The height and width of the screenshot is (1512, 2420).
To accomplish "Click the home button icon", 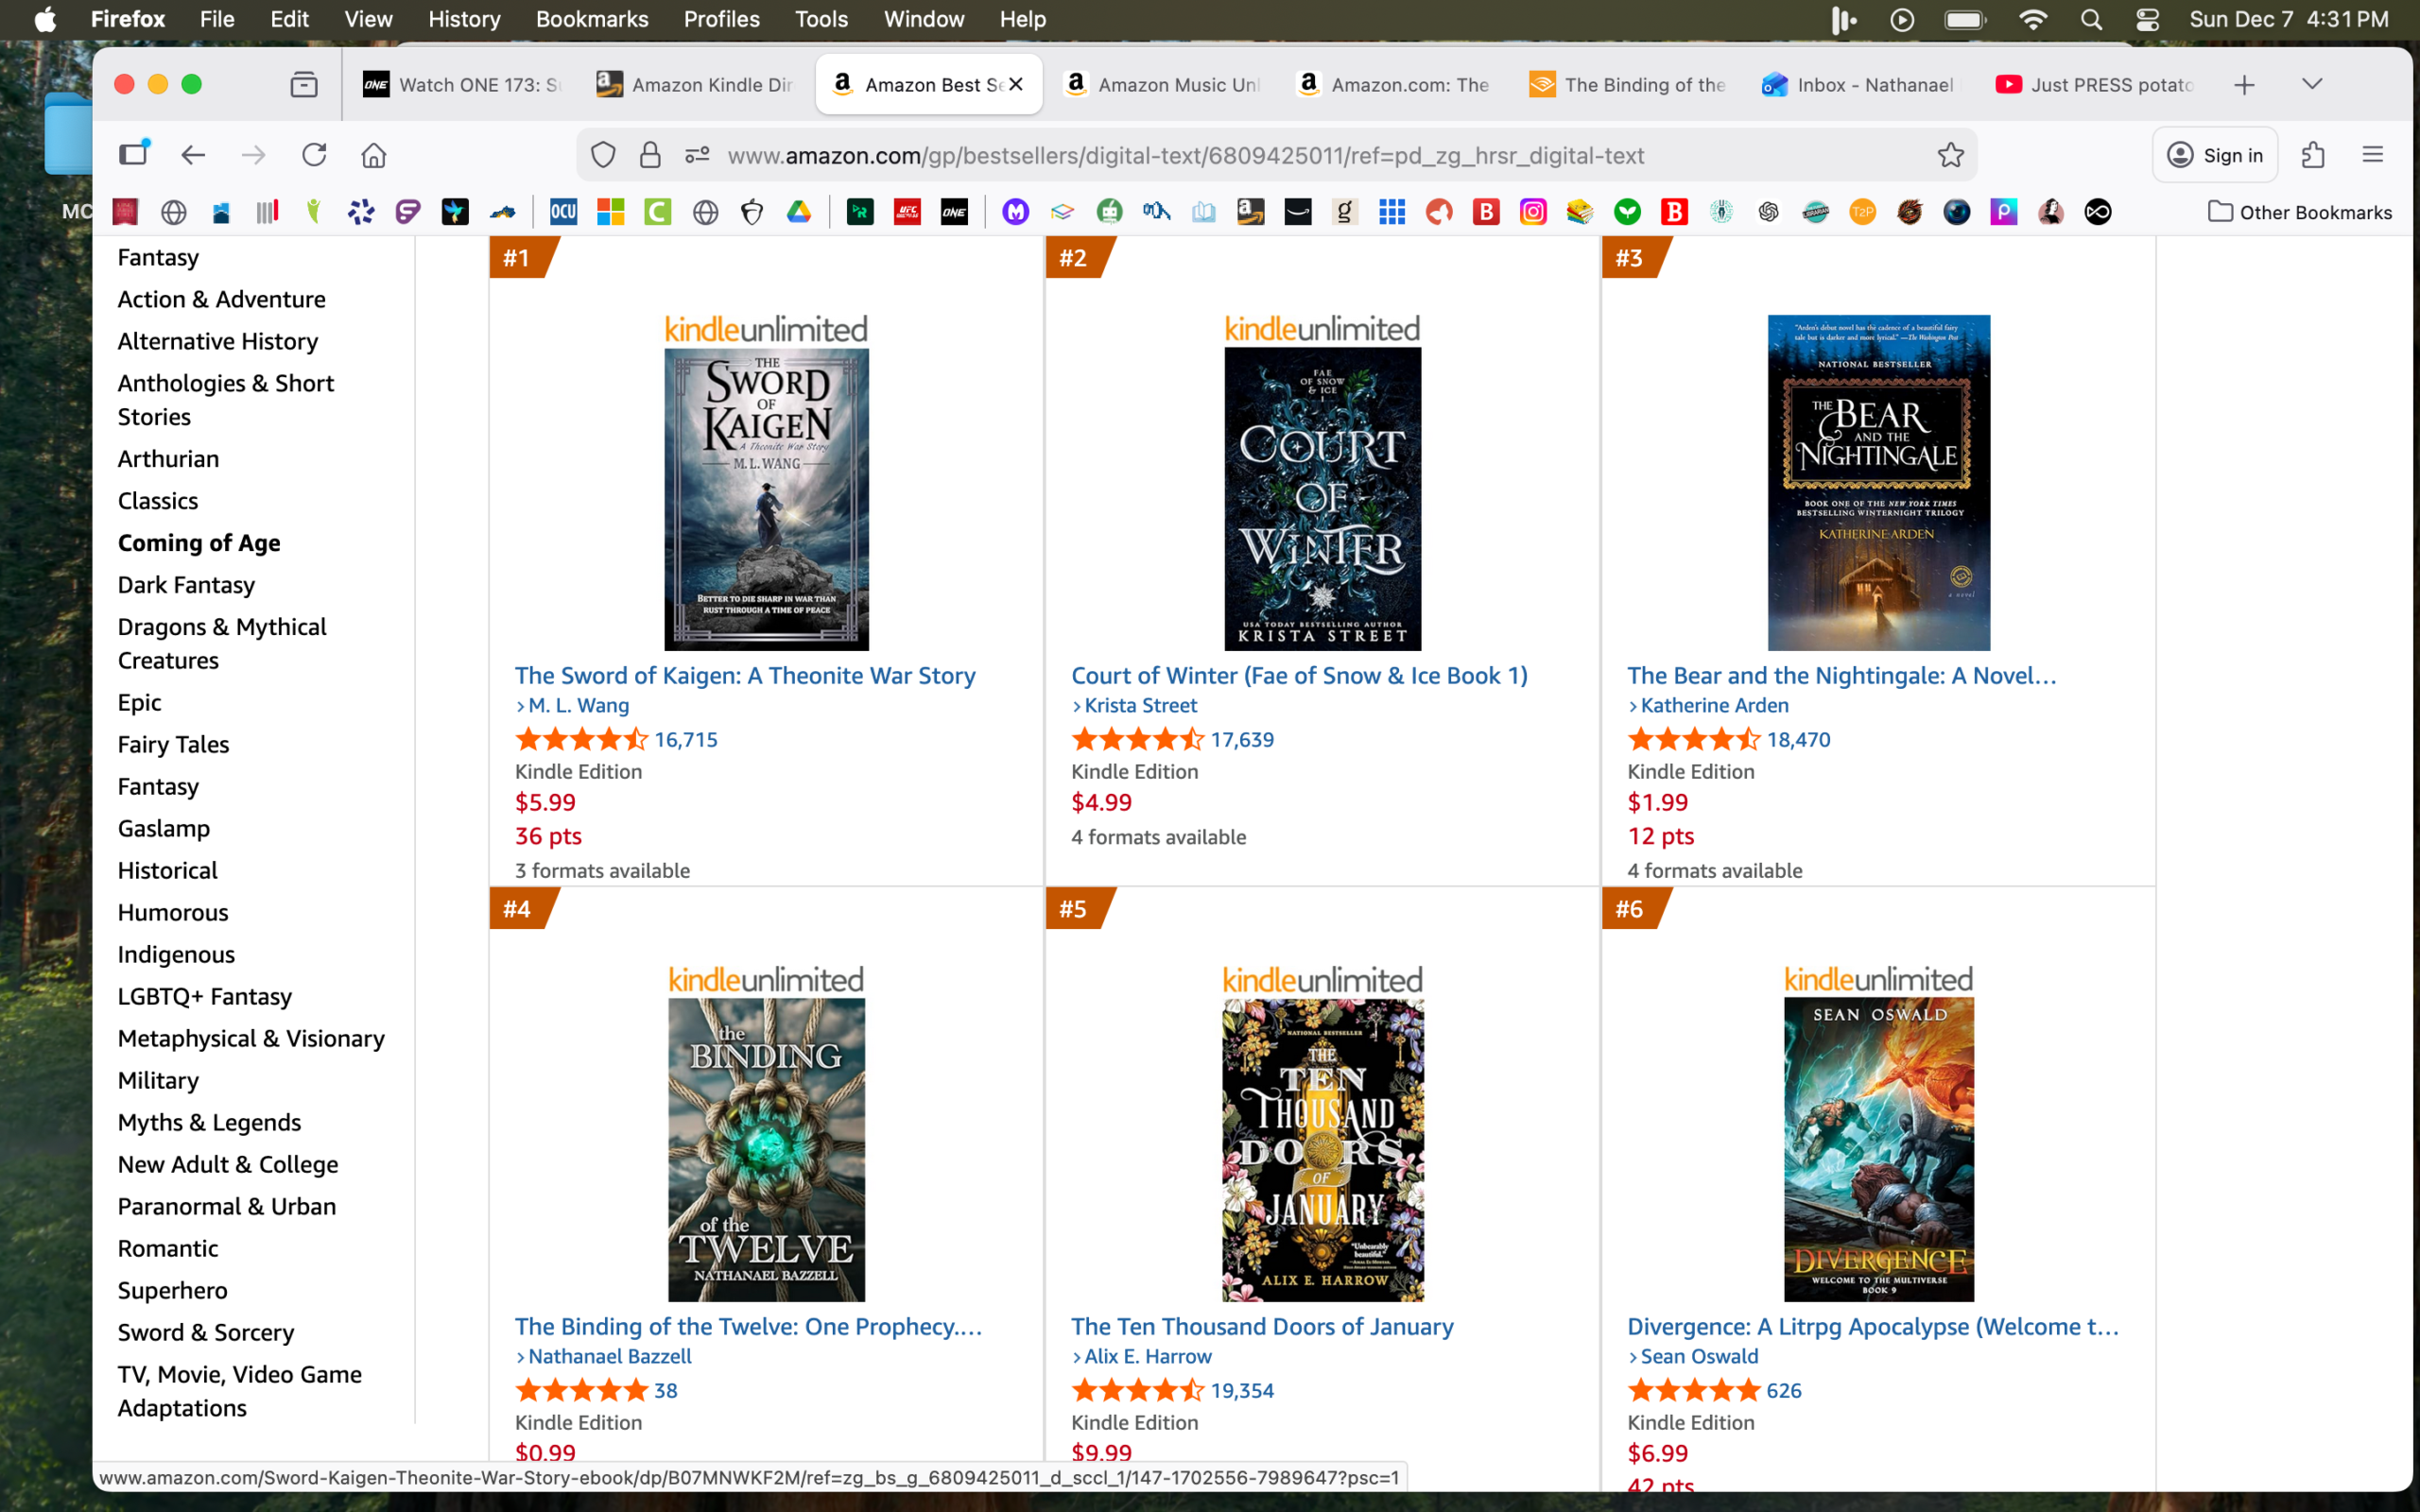I will 373,155.
